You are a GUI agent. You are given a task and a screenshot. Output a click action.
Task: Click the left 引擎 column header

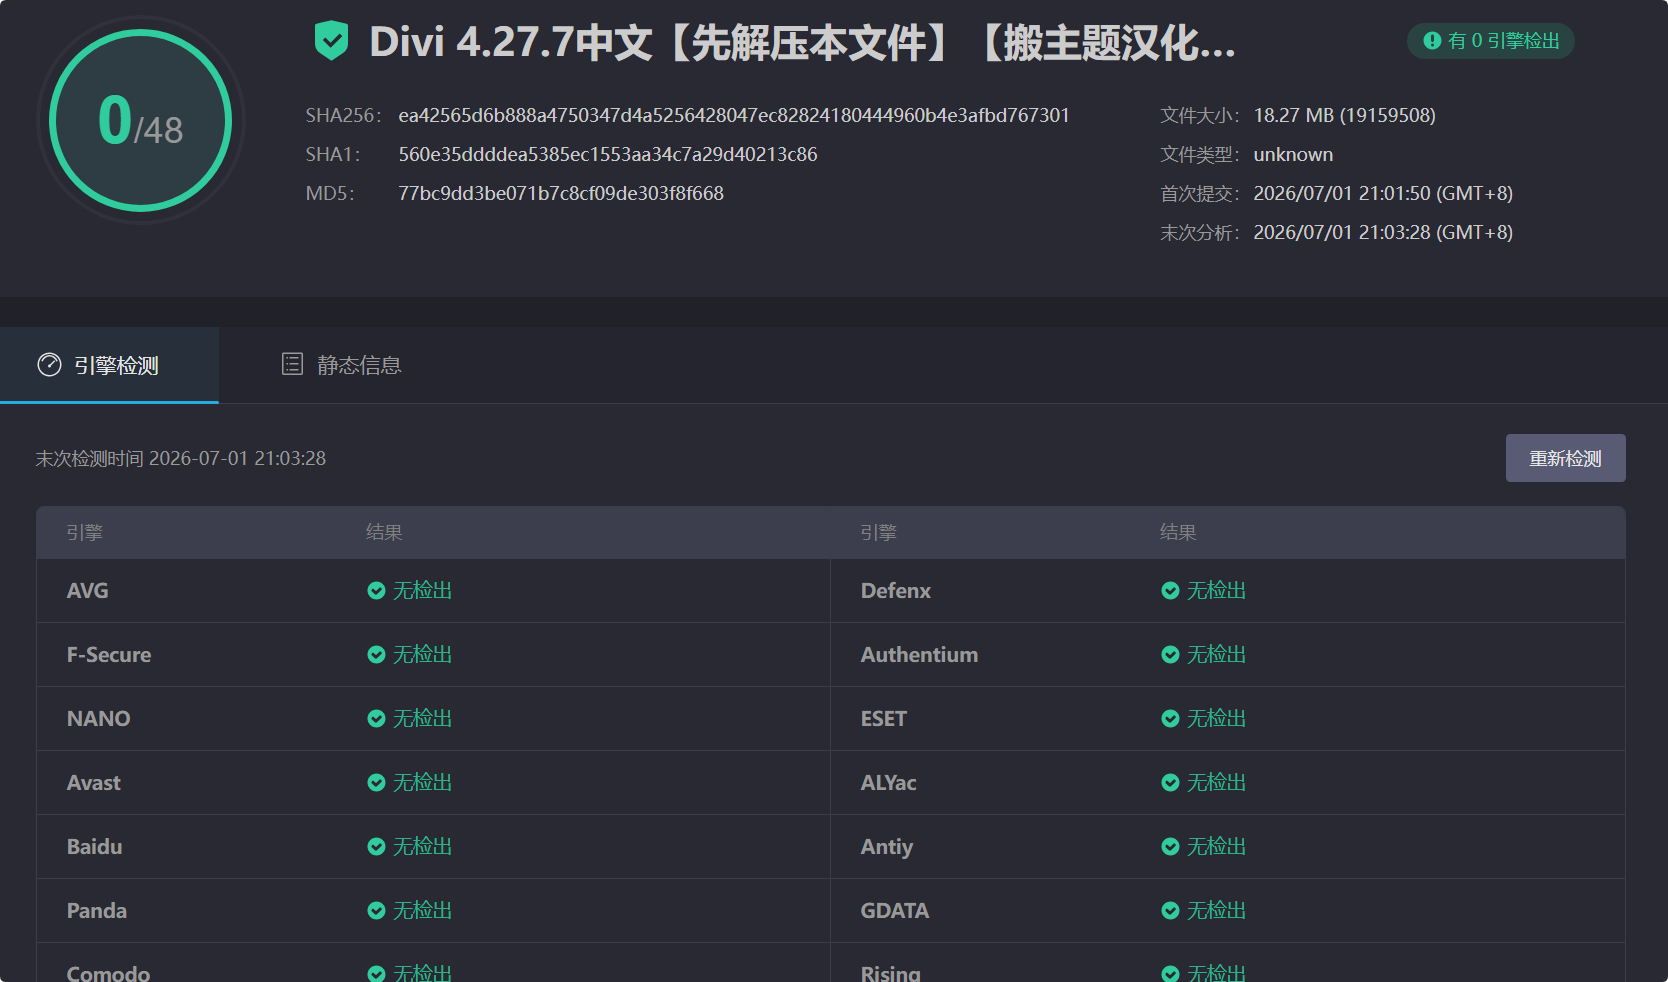(x=85, y=533)
